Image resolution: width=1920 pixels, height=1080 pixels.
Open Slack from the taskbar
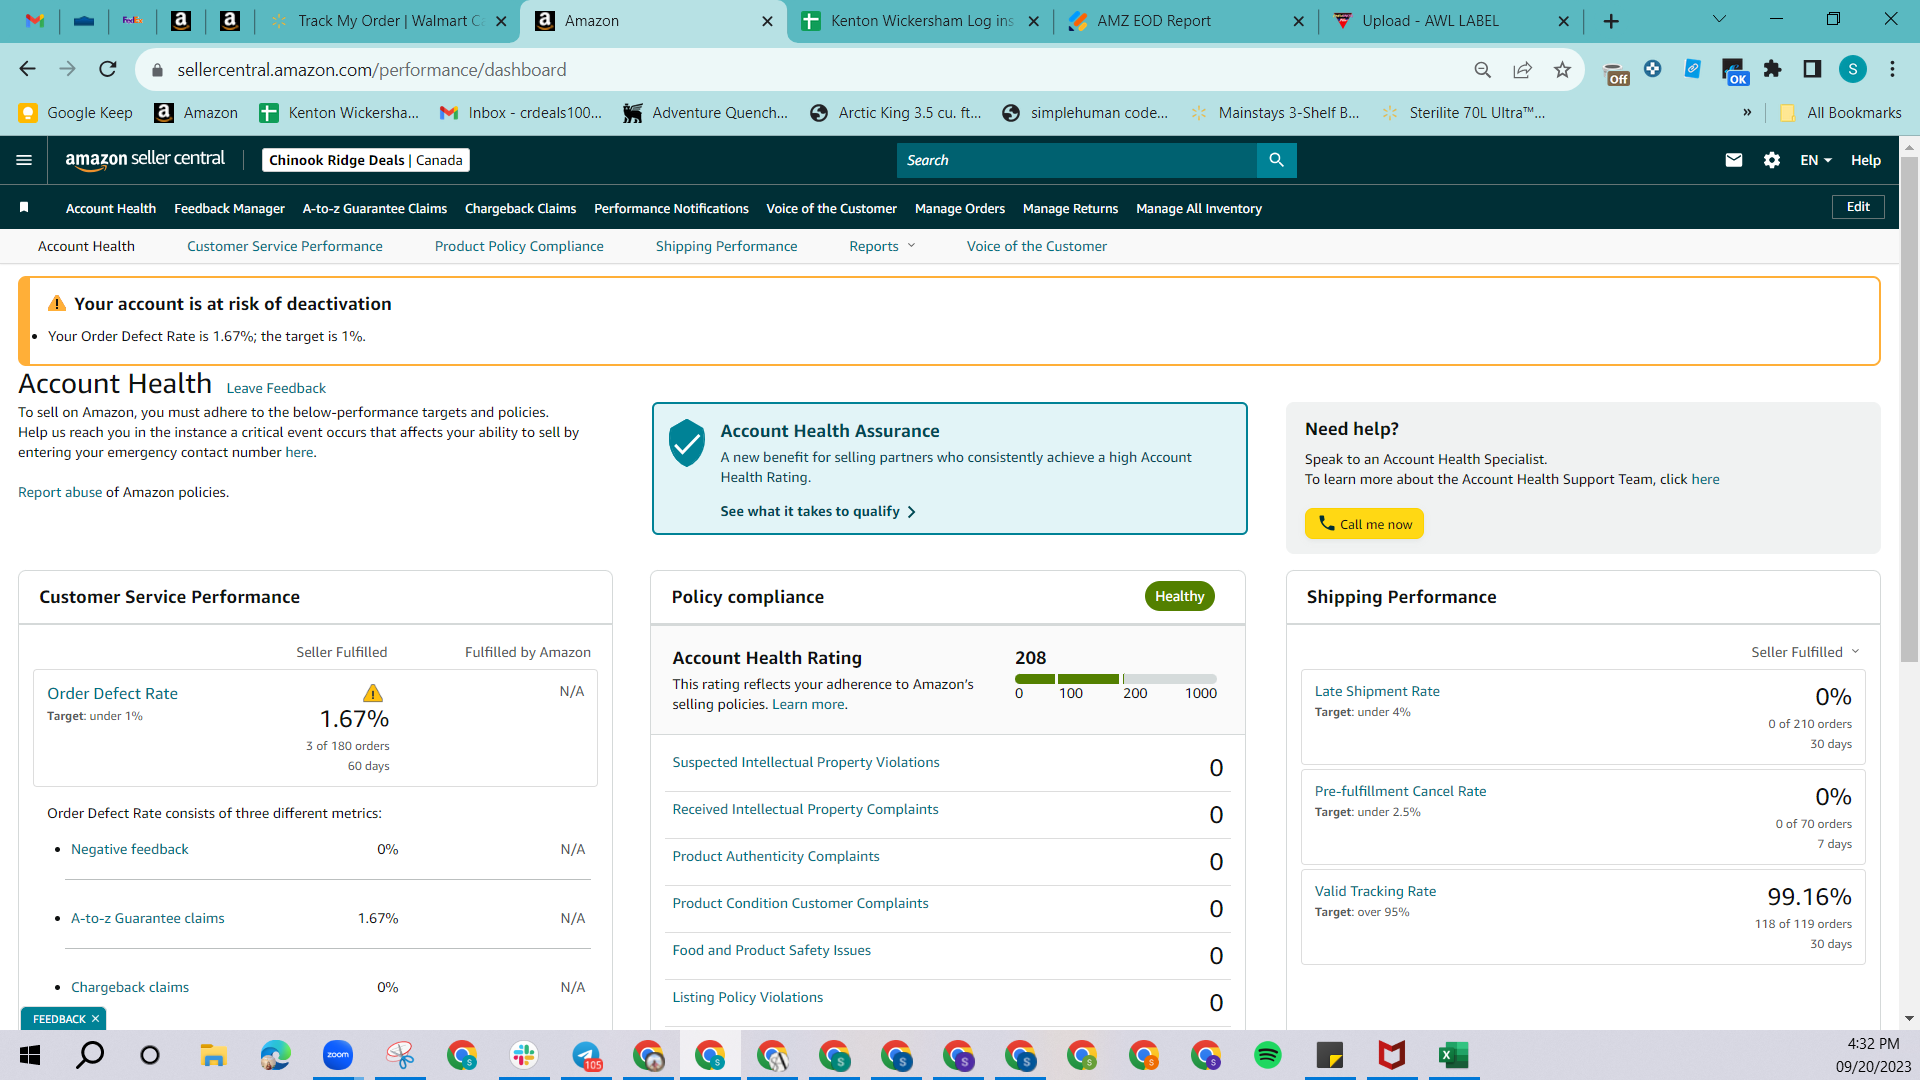click(524, 1055)
